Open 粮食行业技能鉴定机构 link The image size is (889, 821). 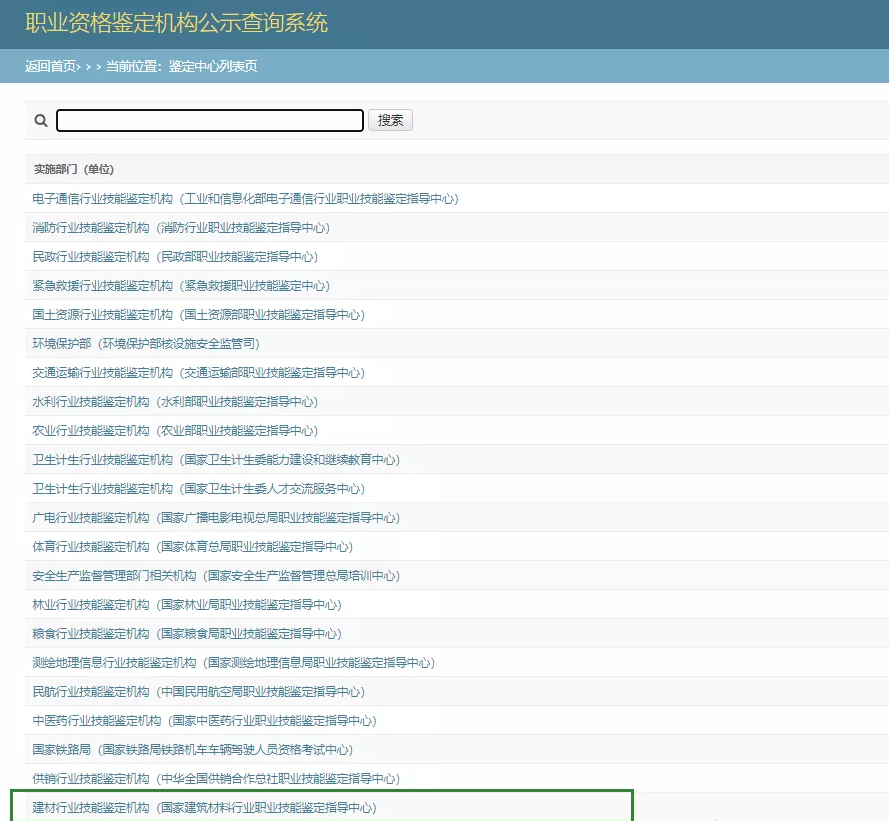[x=187, y=633]
